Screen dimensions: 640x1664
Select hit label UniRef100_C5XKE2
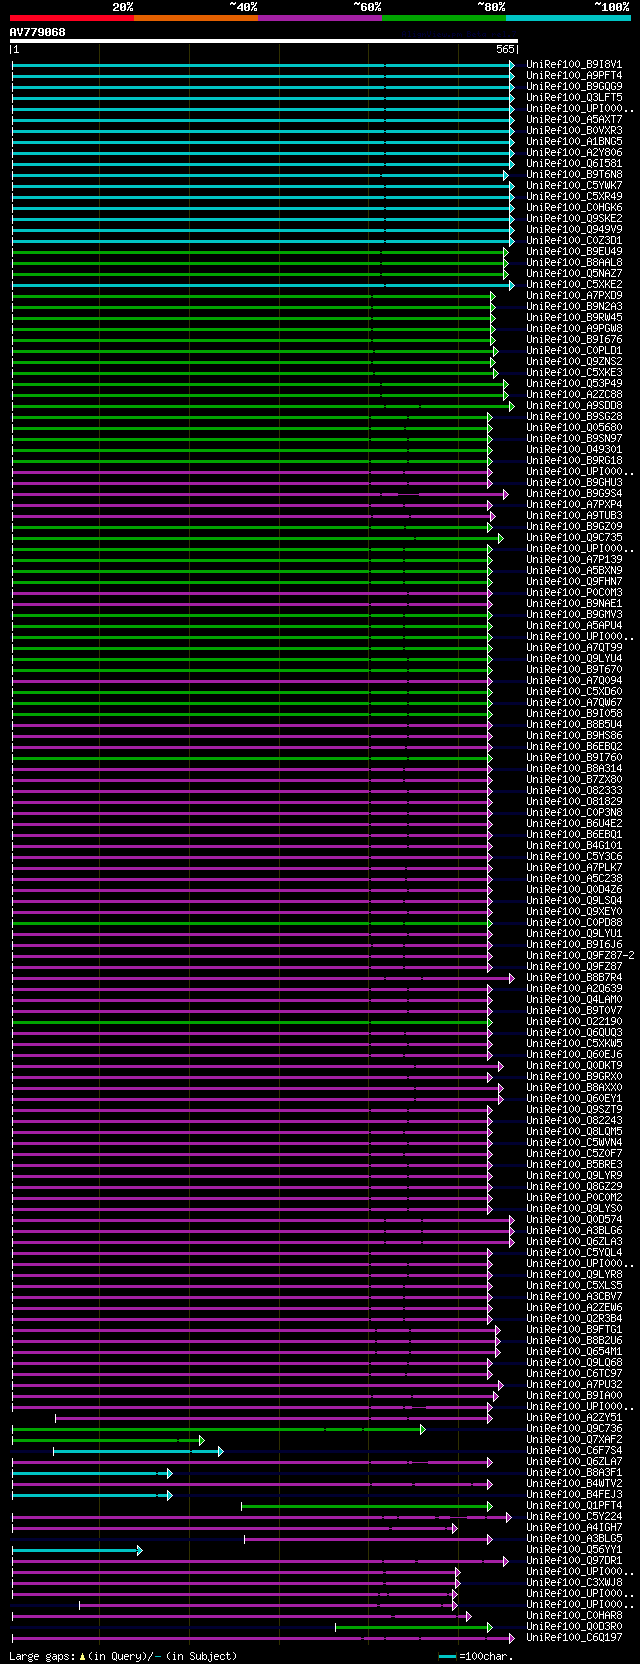pyautogui.click(x=574, y=285)
